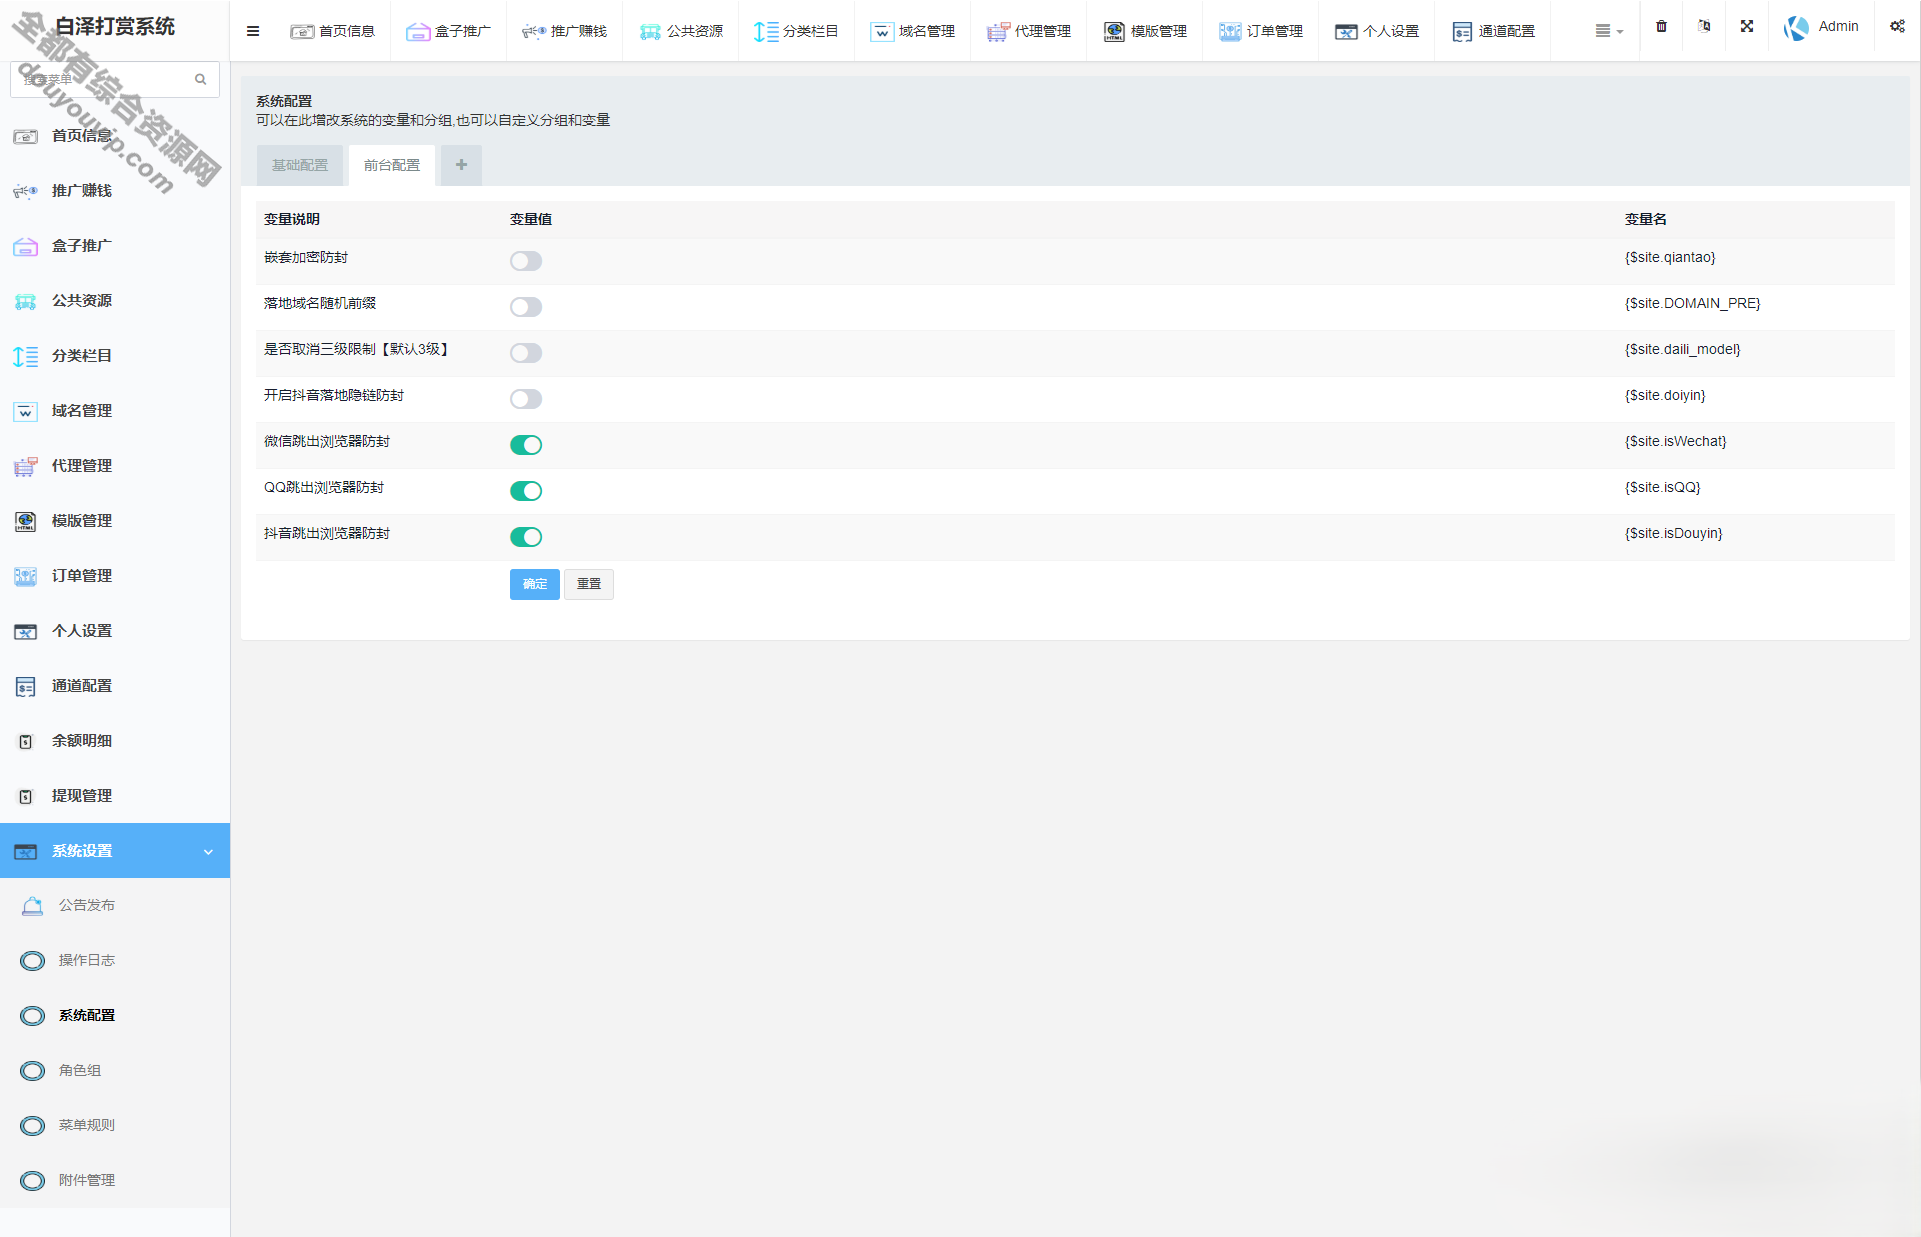1921x1237 pixels.
Task: Open 分类栏目 in top navigation
Action: (x=797, y=31)
